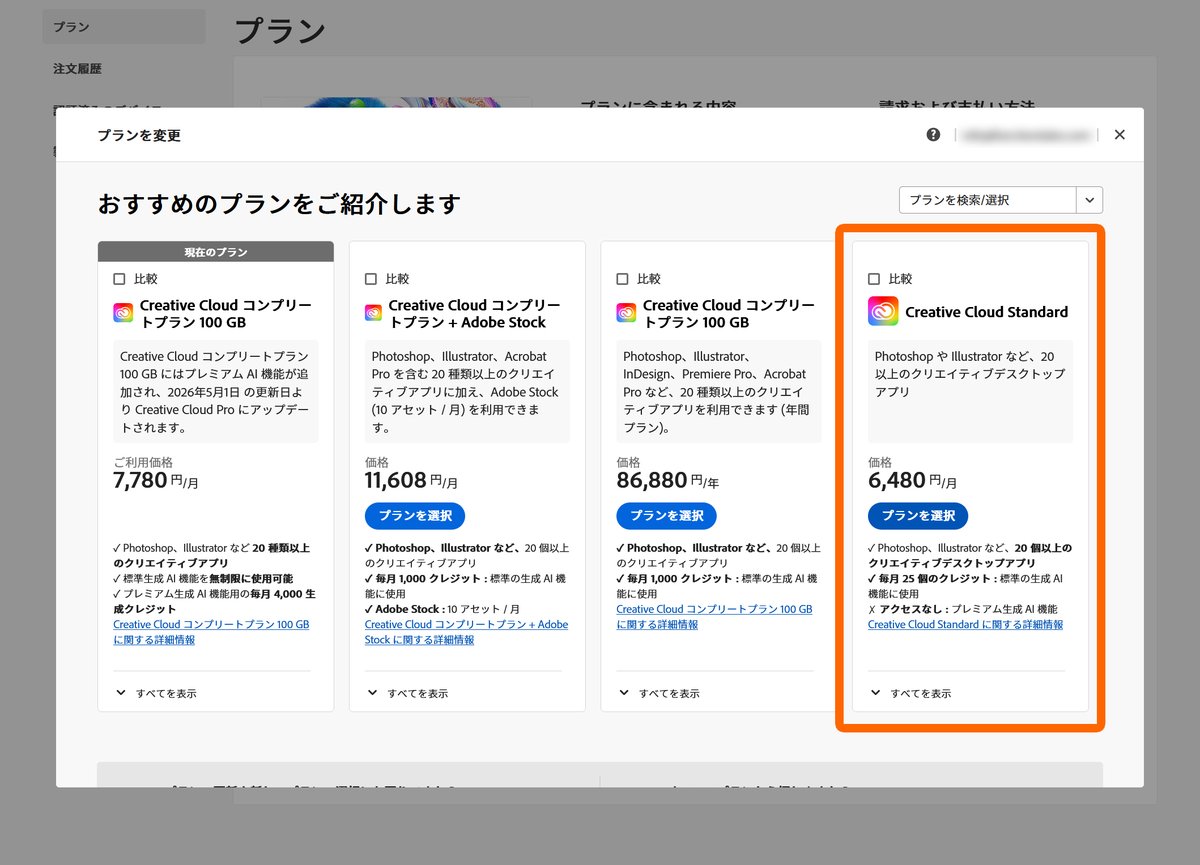Select plan button for 86,880円 yearly plan
1200x865 pixels.
point(667,516)
